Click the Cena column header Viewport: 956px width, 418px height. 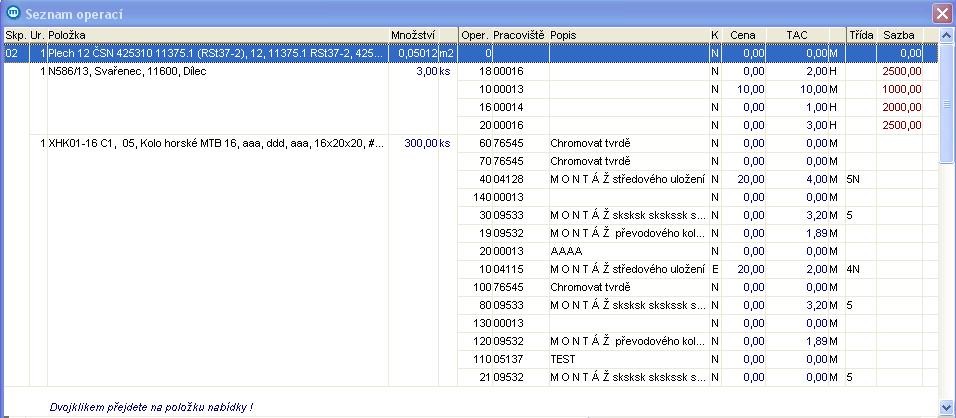pyautogui.click(x=742, y=35)
